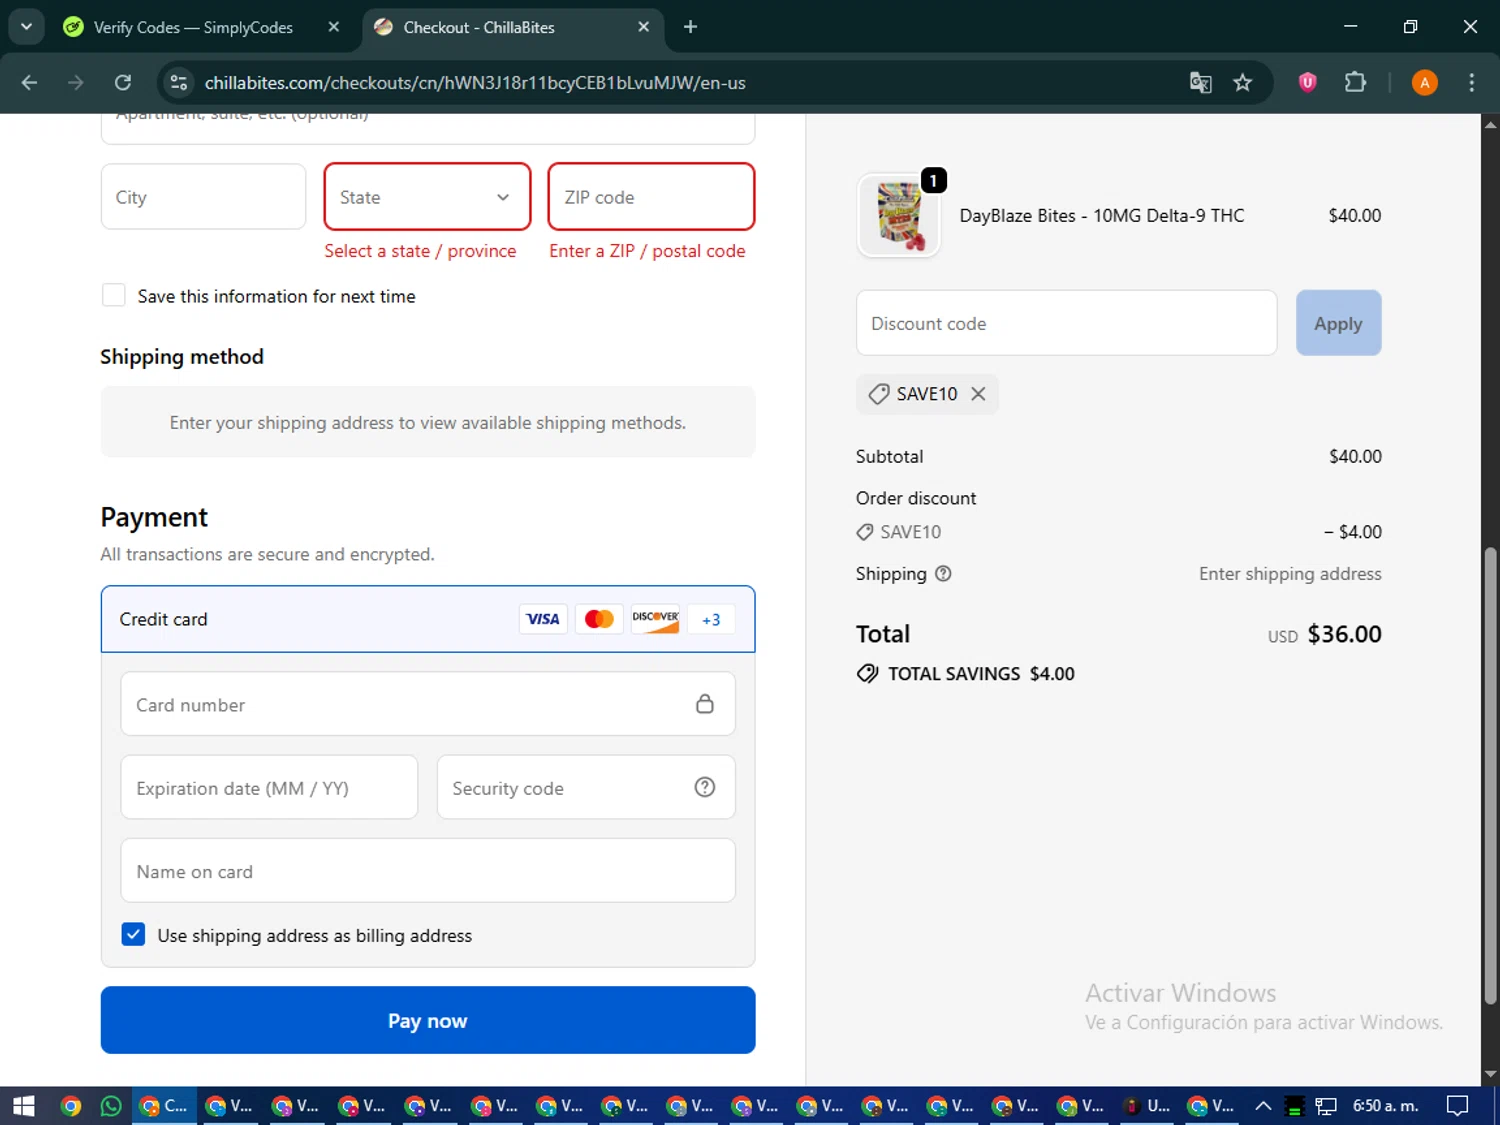Open the Windows Start menu
This screenshot has height=1125, width=1500.
tap(24, 1105)
